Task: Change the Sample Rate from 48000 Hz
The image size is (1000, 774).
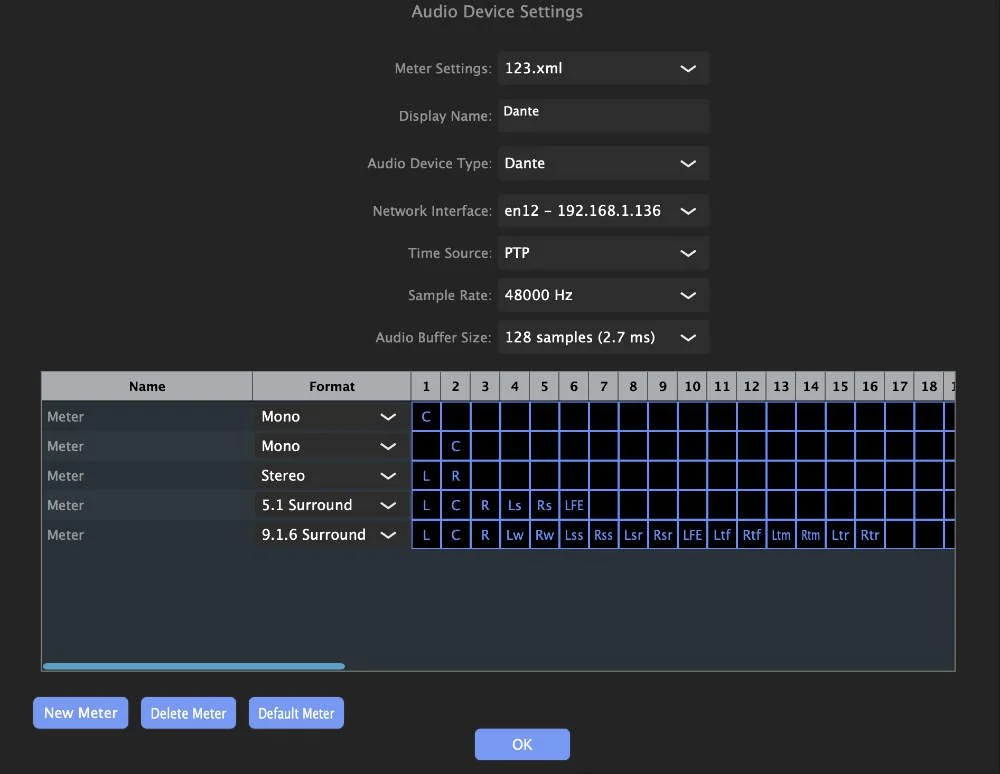Action: 603,295
